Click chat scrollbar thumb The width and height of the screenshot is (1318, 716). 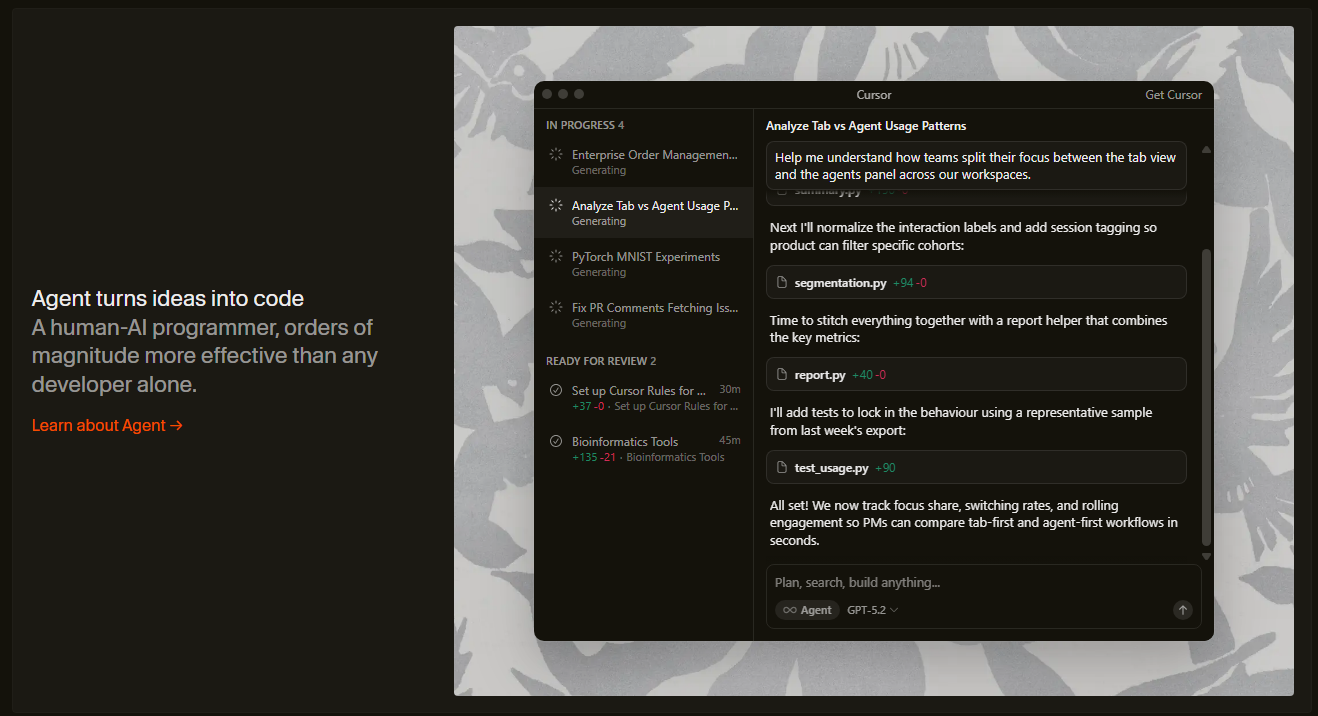1206,396
